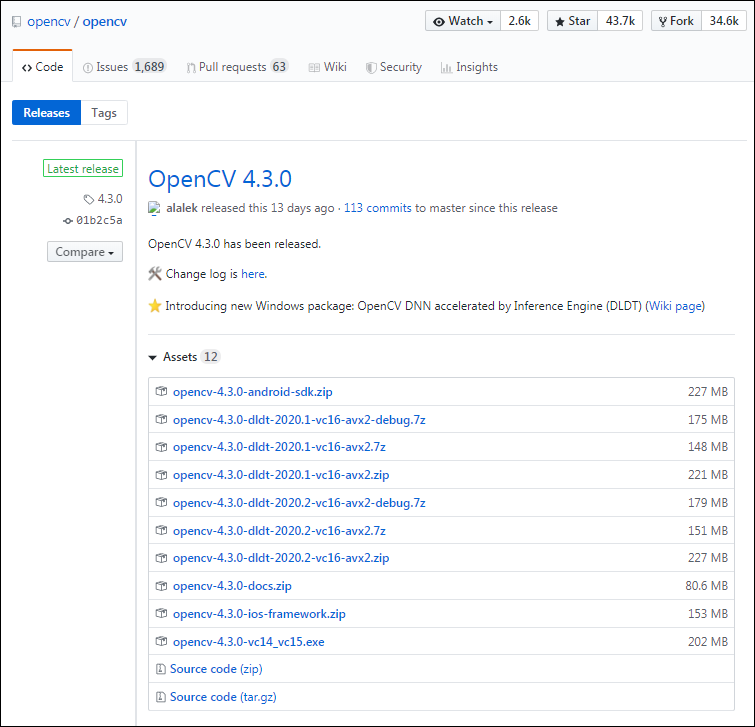The height and width of the screenshot is (727, 755).
Task: View the 2.6k watchers count
Action: pyautogui.click(x=520, y=21)
